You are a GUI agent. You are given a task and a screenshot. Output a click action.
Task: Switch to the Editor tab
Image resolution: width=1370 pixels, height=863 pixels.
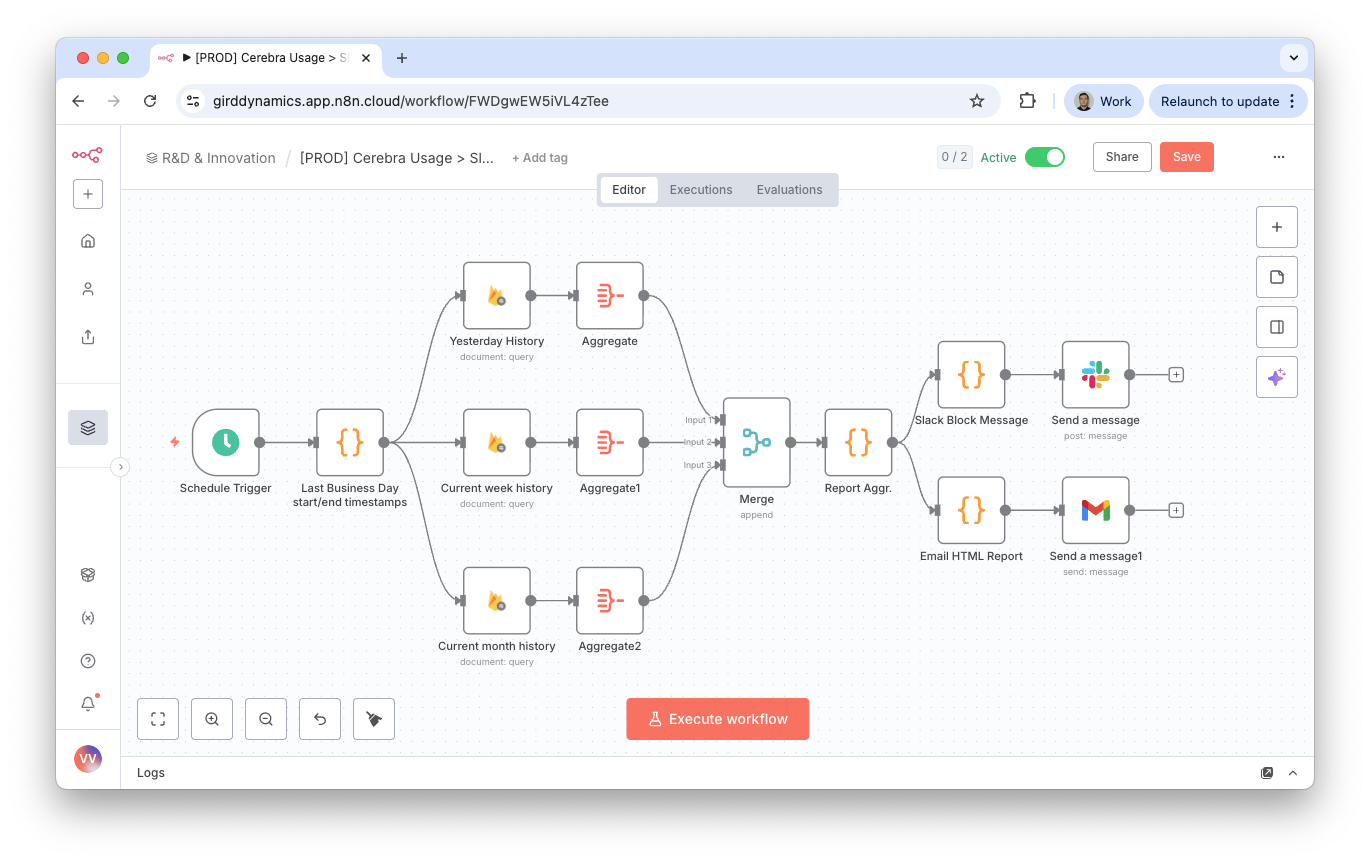pos(629,190)
